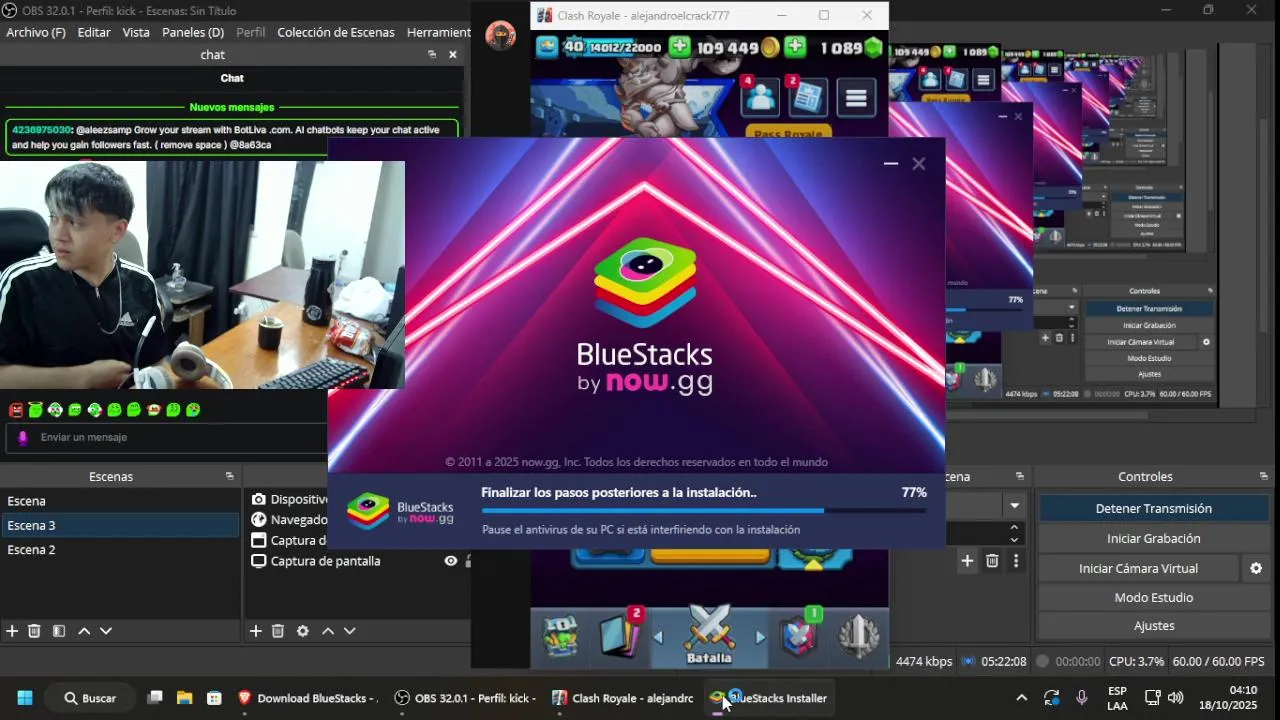Open scene filters icon in Escenas panel
This screenshot has width=1280, height=720.
(x=59, y=631)
